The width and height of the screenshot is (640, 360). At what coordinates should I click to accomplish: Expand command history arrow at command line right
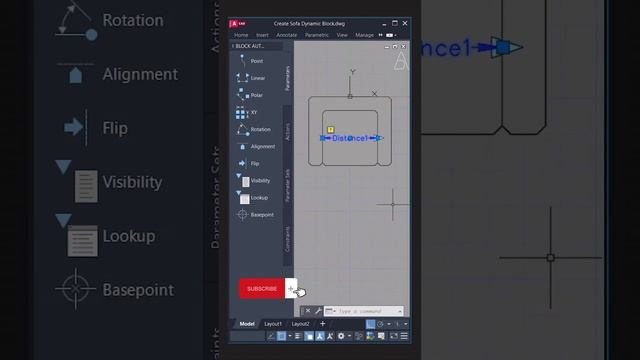coord(400,311)
